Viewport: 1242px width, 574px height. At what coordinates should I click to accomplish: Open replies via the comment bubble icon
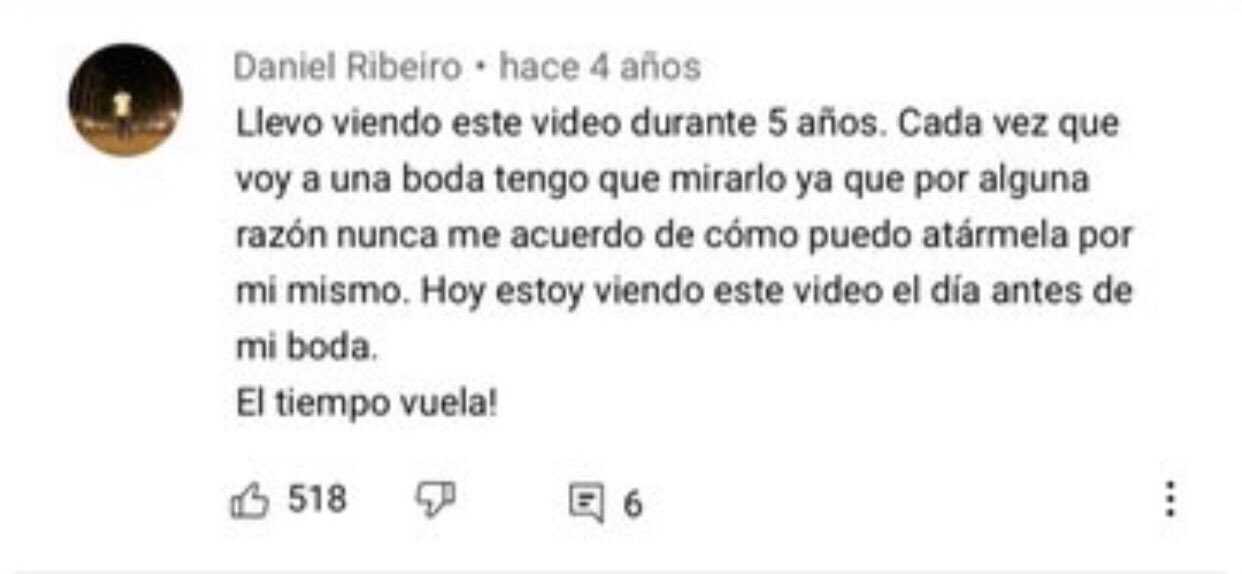(587, 503)
